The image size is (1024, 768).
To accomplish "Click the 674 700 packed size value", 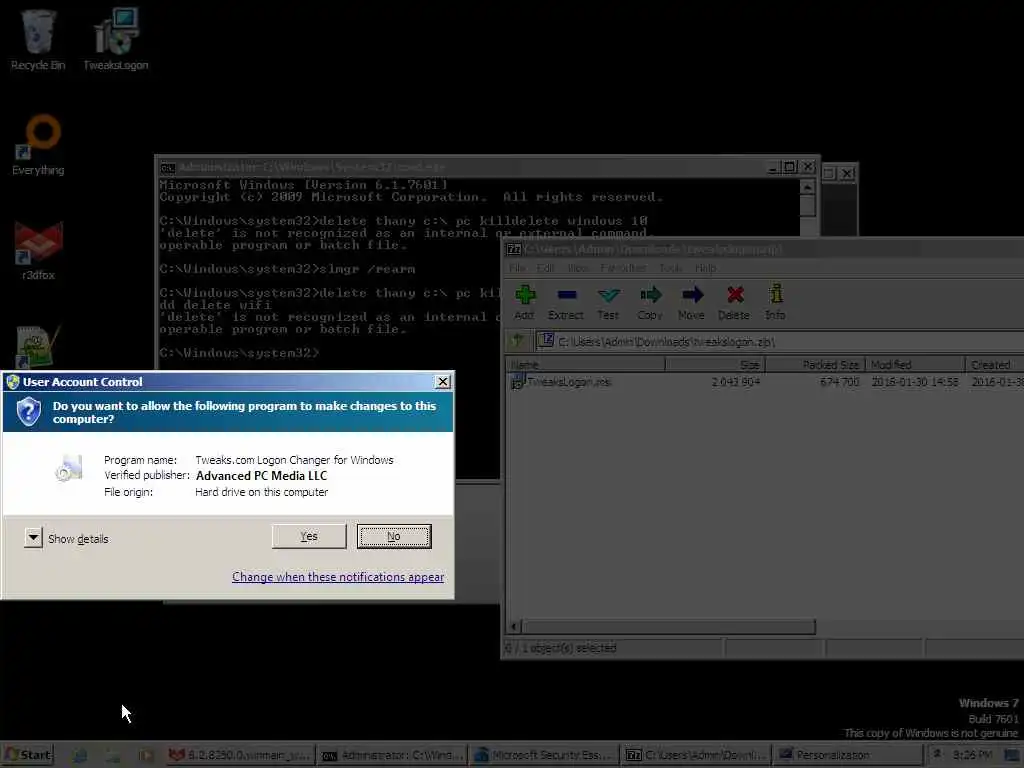I will 839,382.
